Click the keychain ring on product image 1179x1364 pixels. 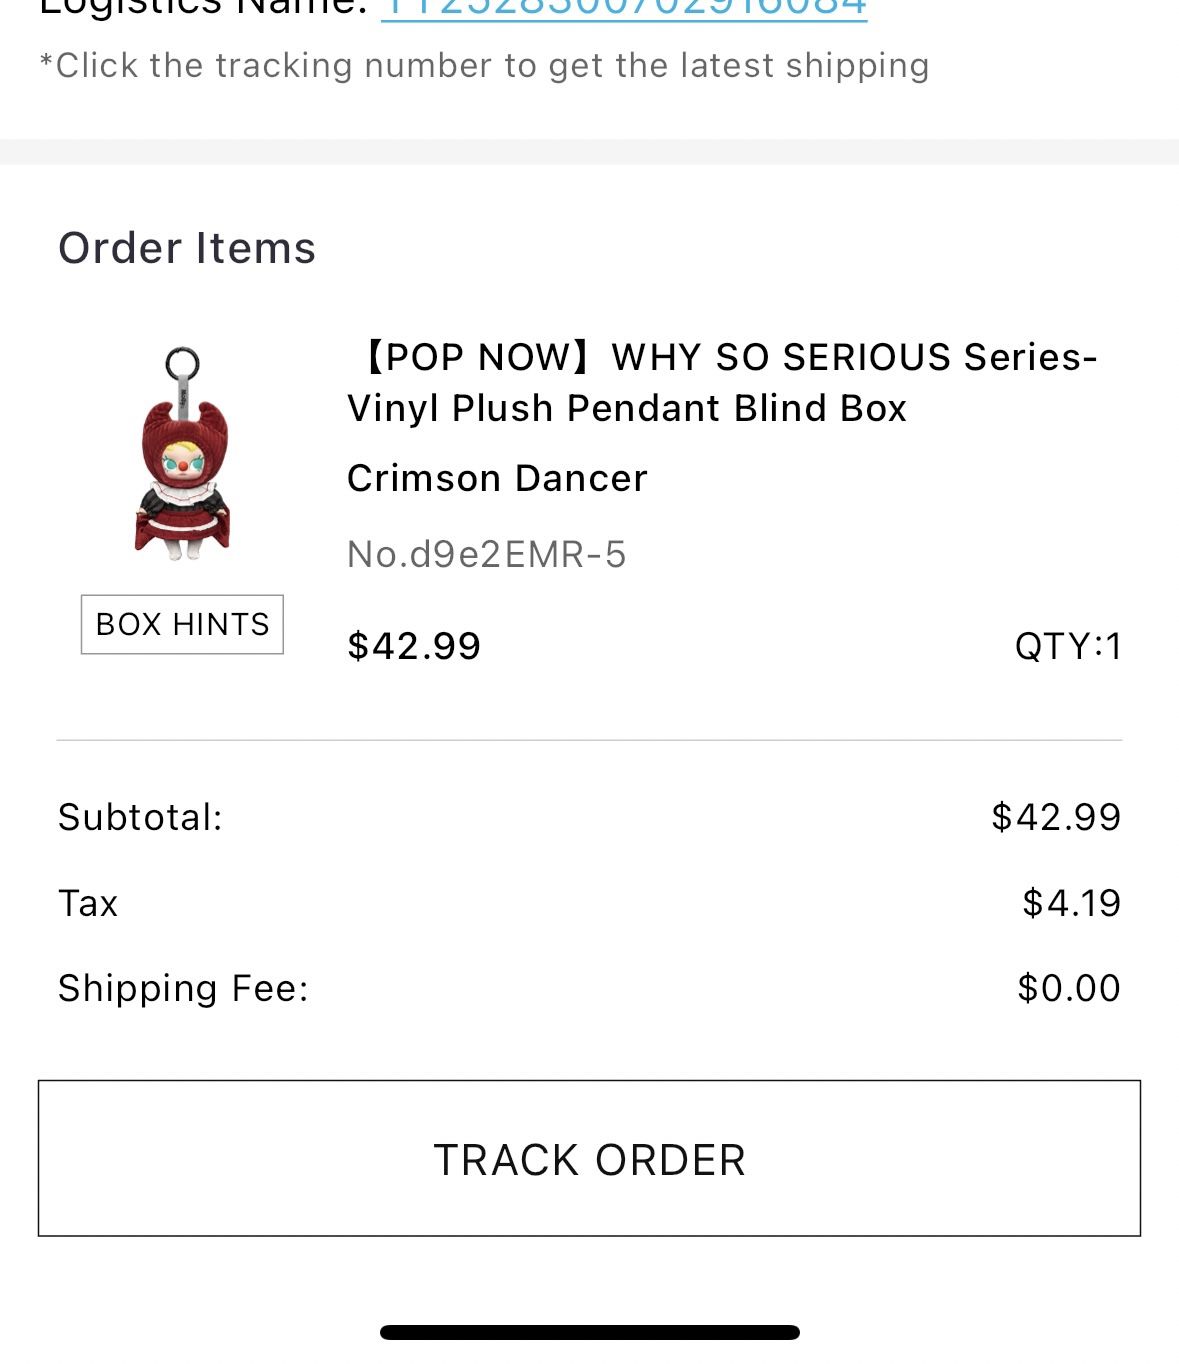(x=182, y=363)
